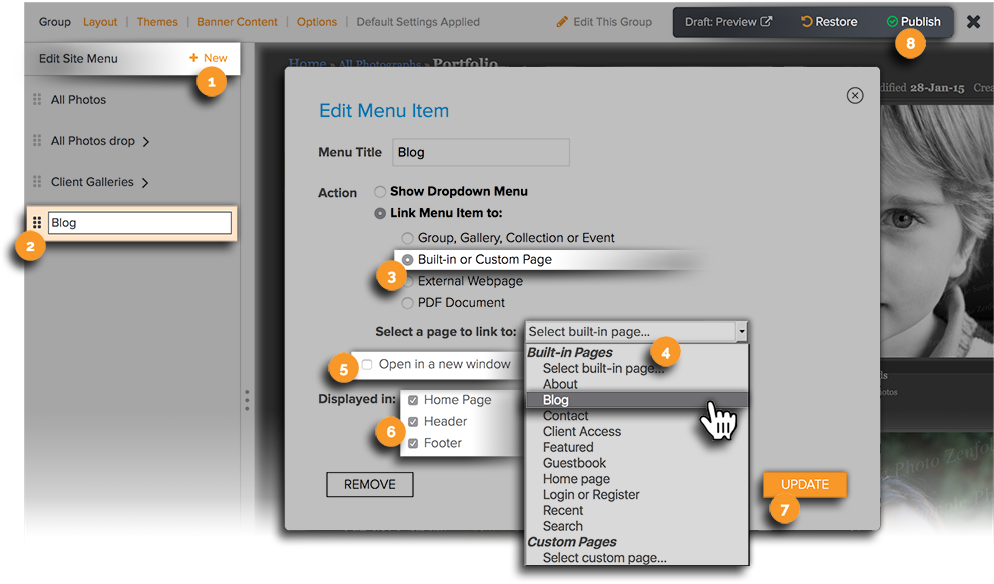
Task: Open the Banner Content tab
Action: click(237, 22)
